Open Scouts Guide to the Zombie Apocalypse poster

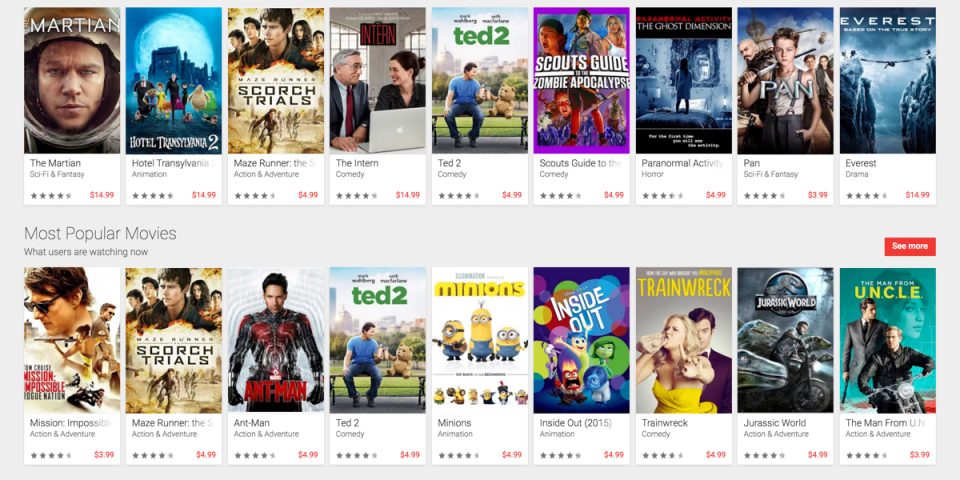[582, 80]
